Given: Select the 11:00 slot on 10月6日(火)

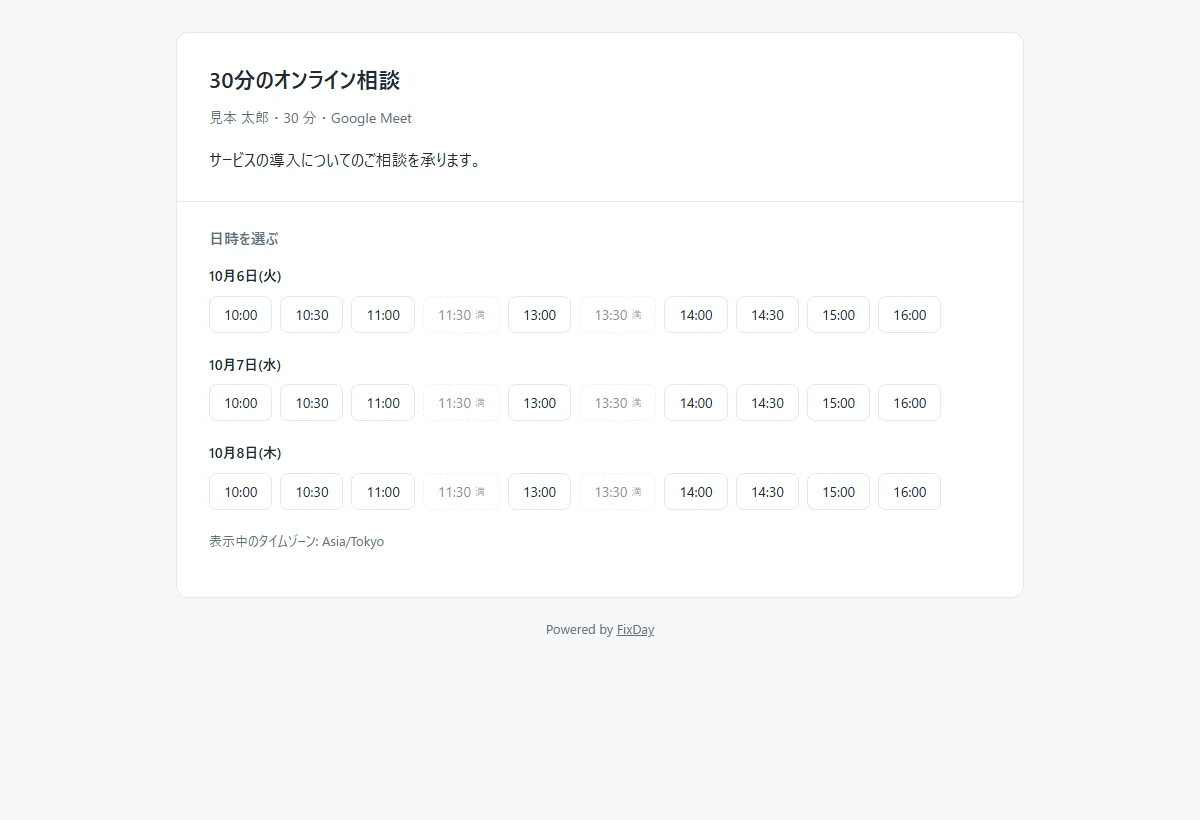Looking at the screenshot, I should point(383,315).
